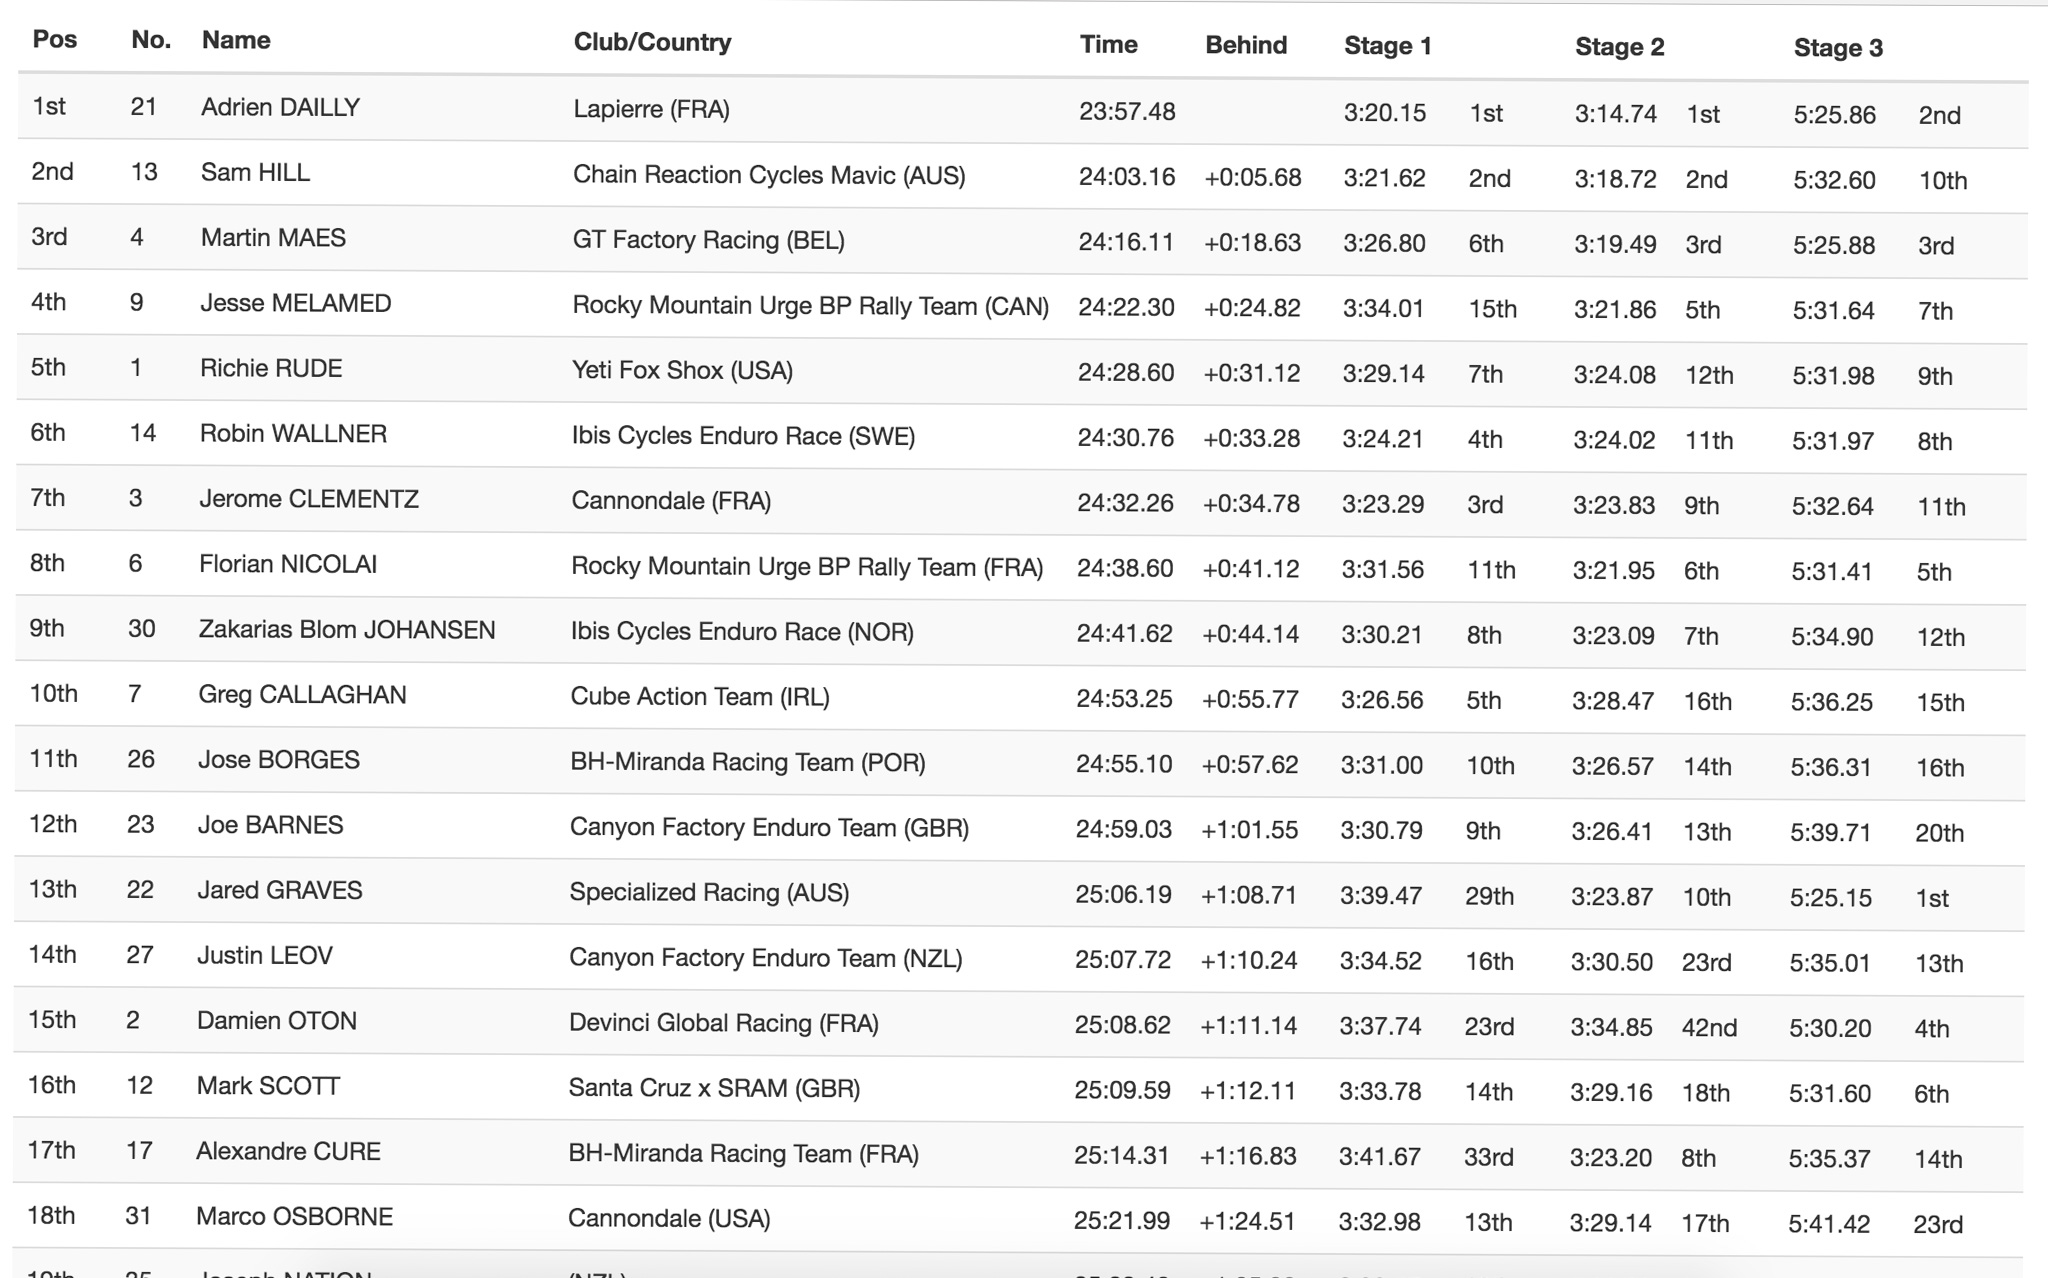Image resolution: width=2048 pixels, height=1278 pixels.
Task: Select Jesse MELAMED's total time 24:22.30
Action: (x=1126, y=307)
